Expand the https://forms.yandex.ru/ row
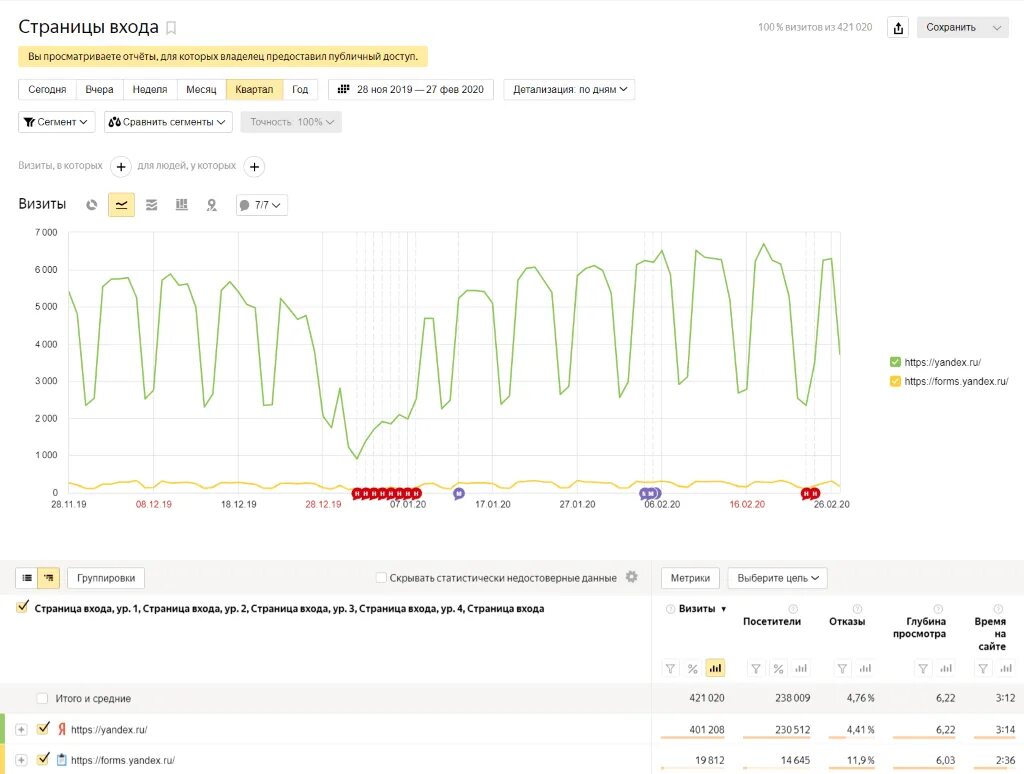This screenshot has height=774, width=1024. [21, 760]
